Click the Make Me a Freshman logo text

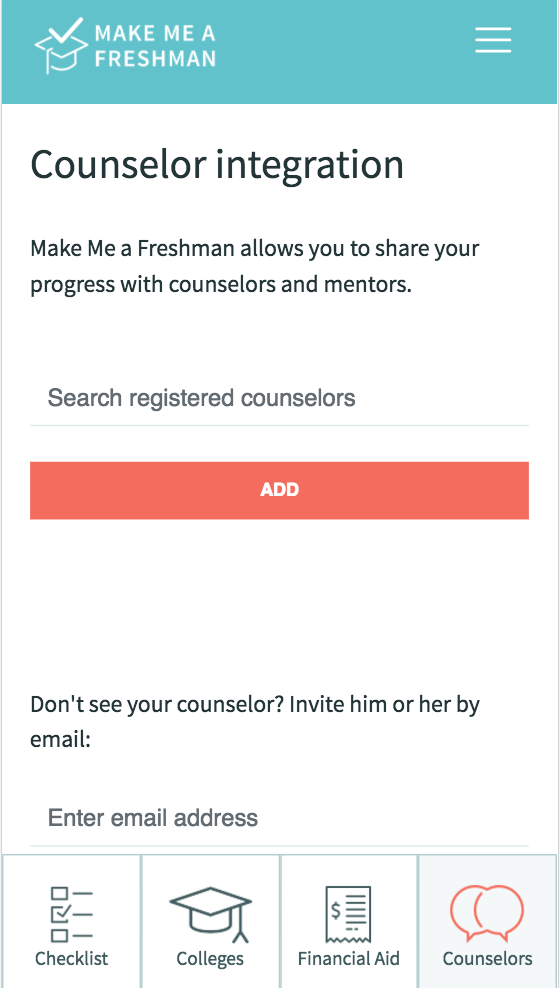click(x=155, y=45)
